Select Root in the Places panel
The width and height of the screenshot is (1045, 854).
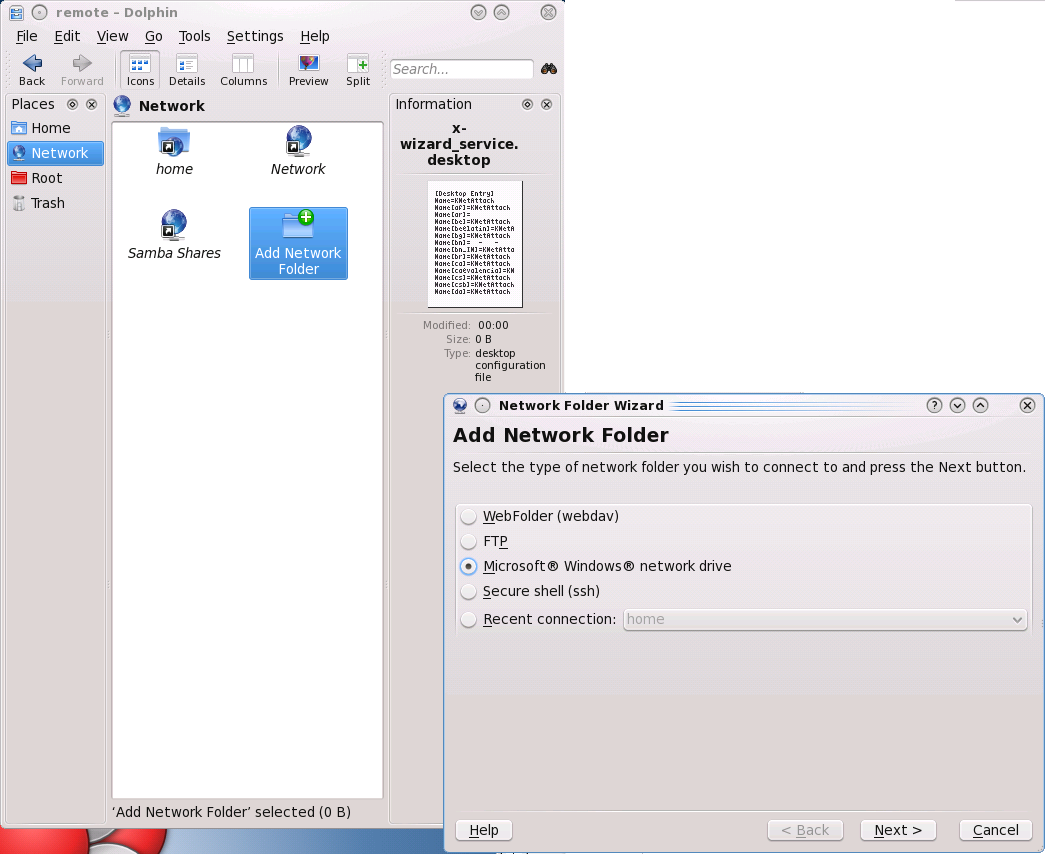tap(46, 178)
